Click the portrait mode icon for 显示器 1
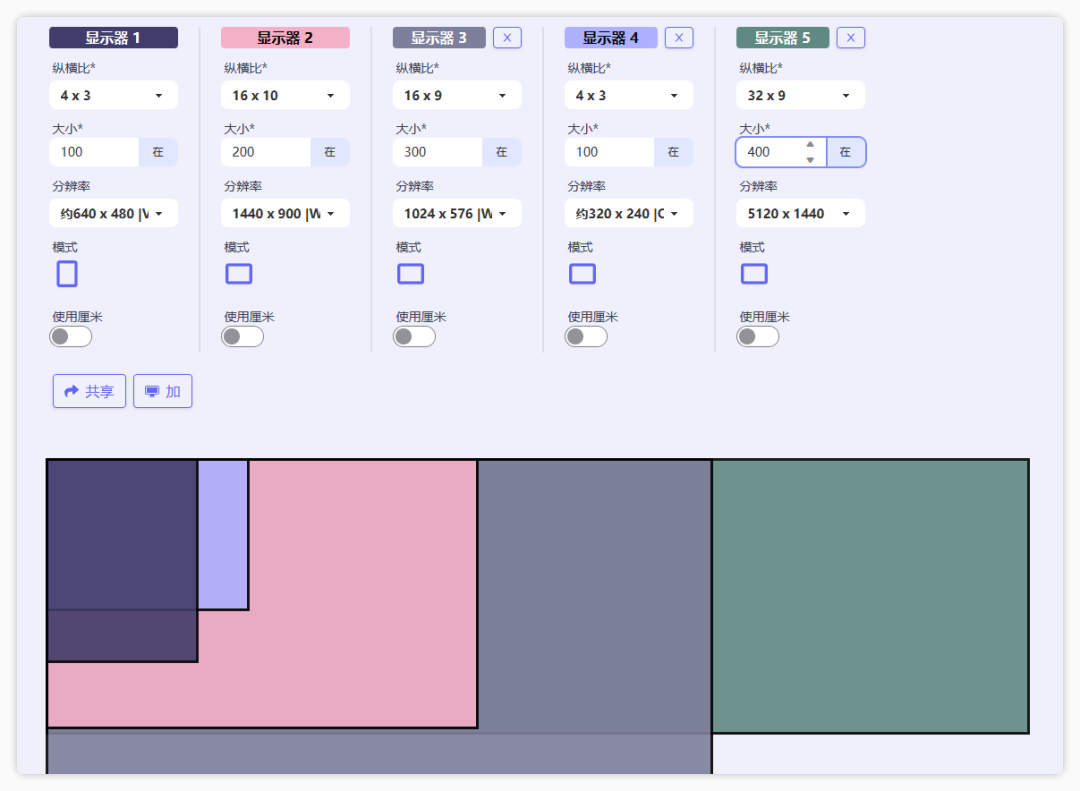 [67, 274]
